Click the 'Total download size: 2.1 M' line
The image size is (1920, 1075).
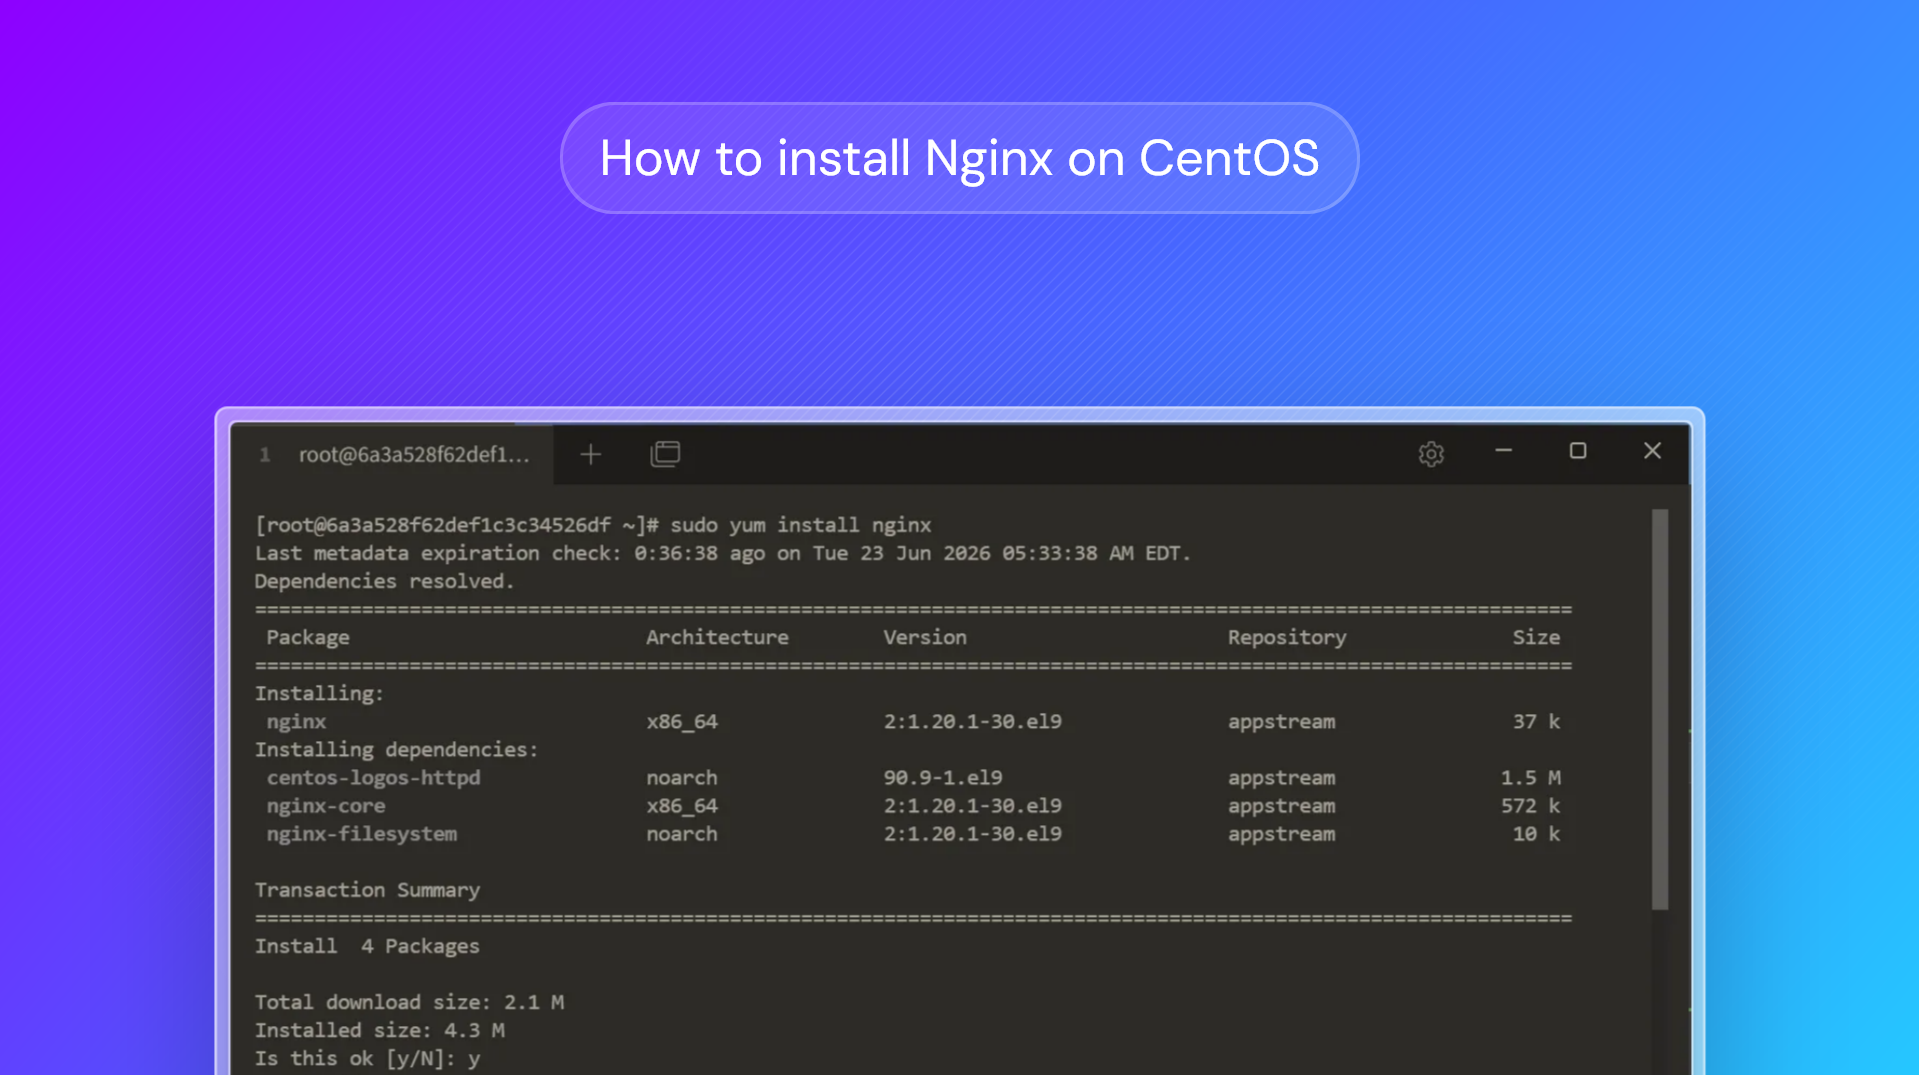click(409, 1002)
